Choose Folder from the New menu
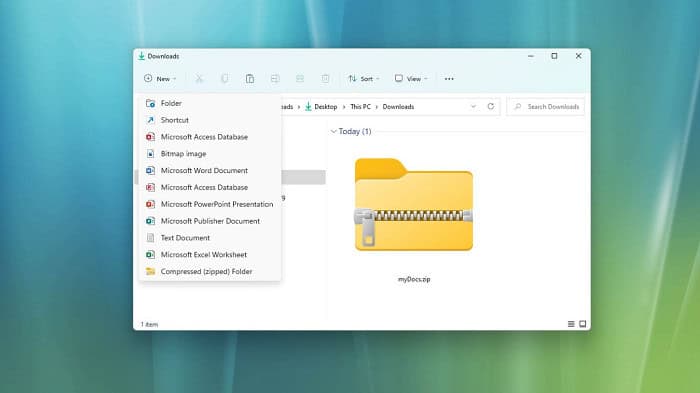The image size is (700, 393). click(210, 103)
